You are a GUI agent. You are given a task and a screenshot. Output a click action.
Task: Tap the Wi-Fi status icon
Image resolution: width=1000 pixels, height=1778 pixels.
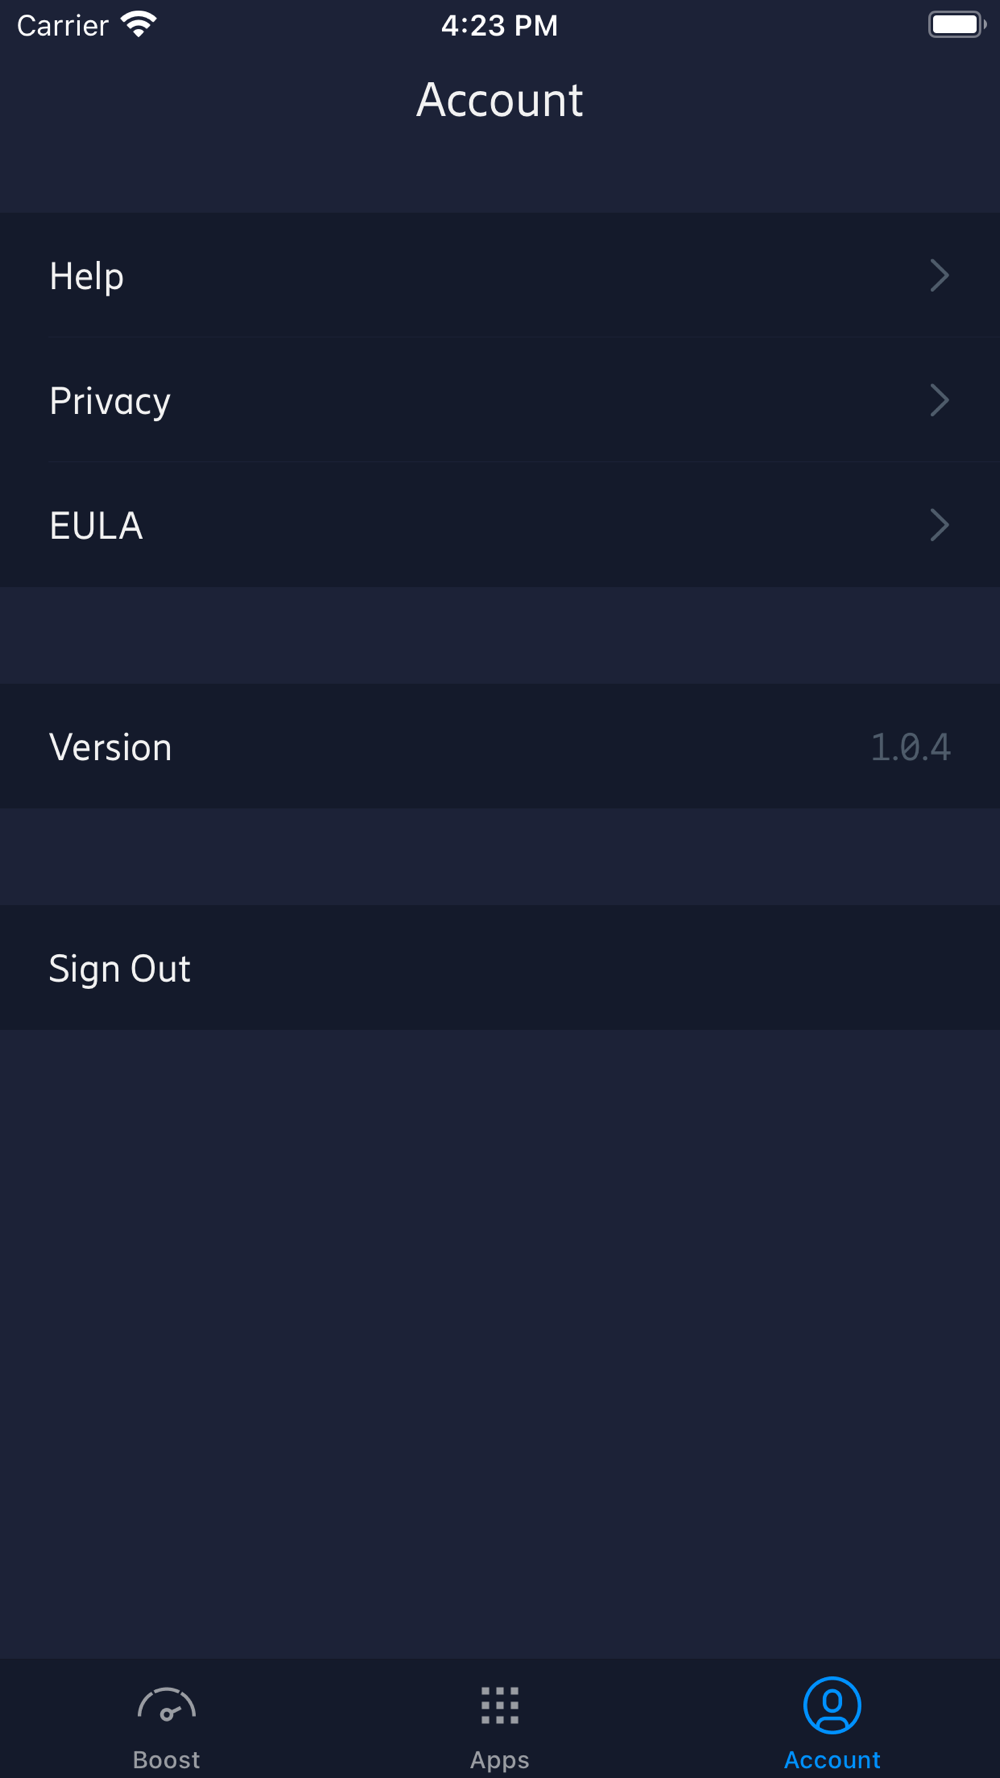pos(138,25)
